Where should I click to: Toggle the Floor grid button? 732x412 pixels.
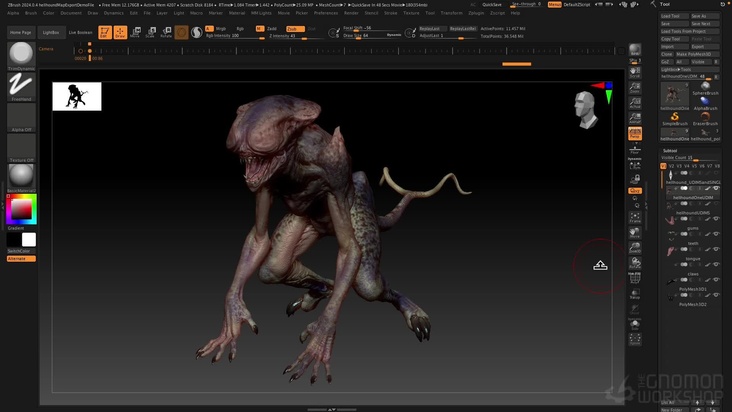point(635,149)
